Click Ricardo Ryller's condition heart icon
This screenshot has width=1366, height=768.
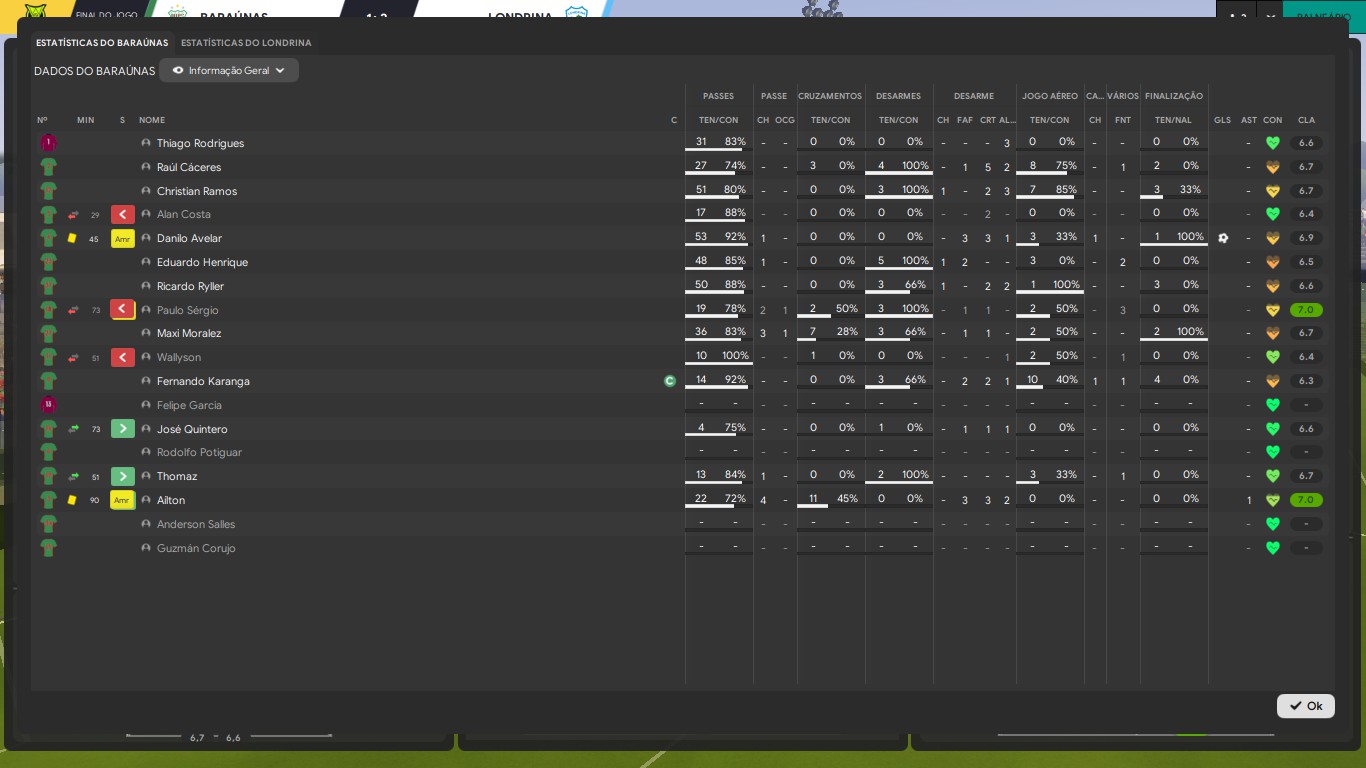pos(1272,286)
